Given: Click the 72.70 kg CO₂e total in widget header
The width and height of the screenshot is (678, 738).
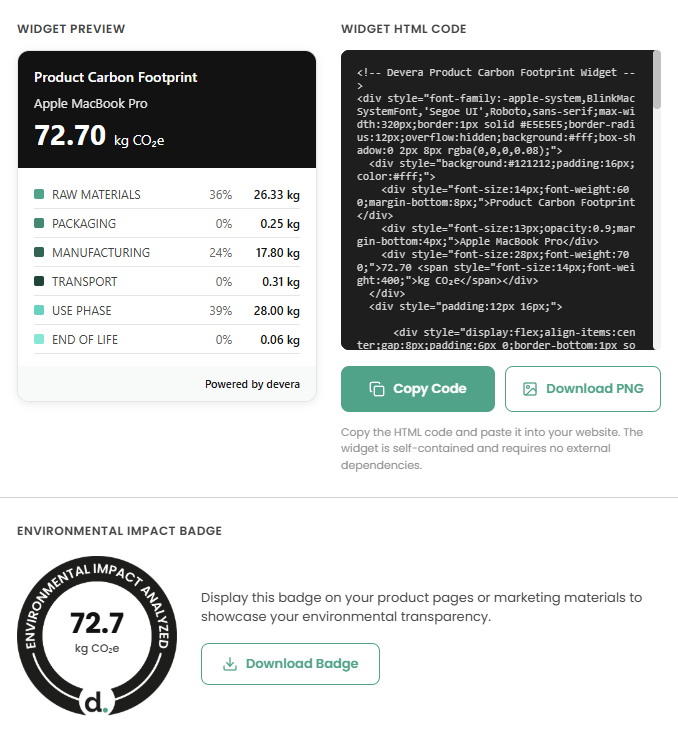Looking at the screenshot, I should [x=99, y=136].
